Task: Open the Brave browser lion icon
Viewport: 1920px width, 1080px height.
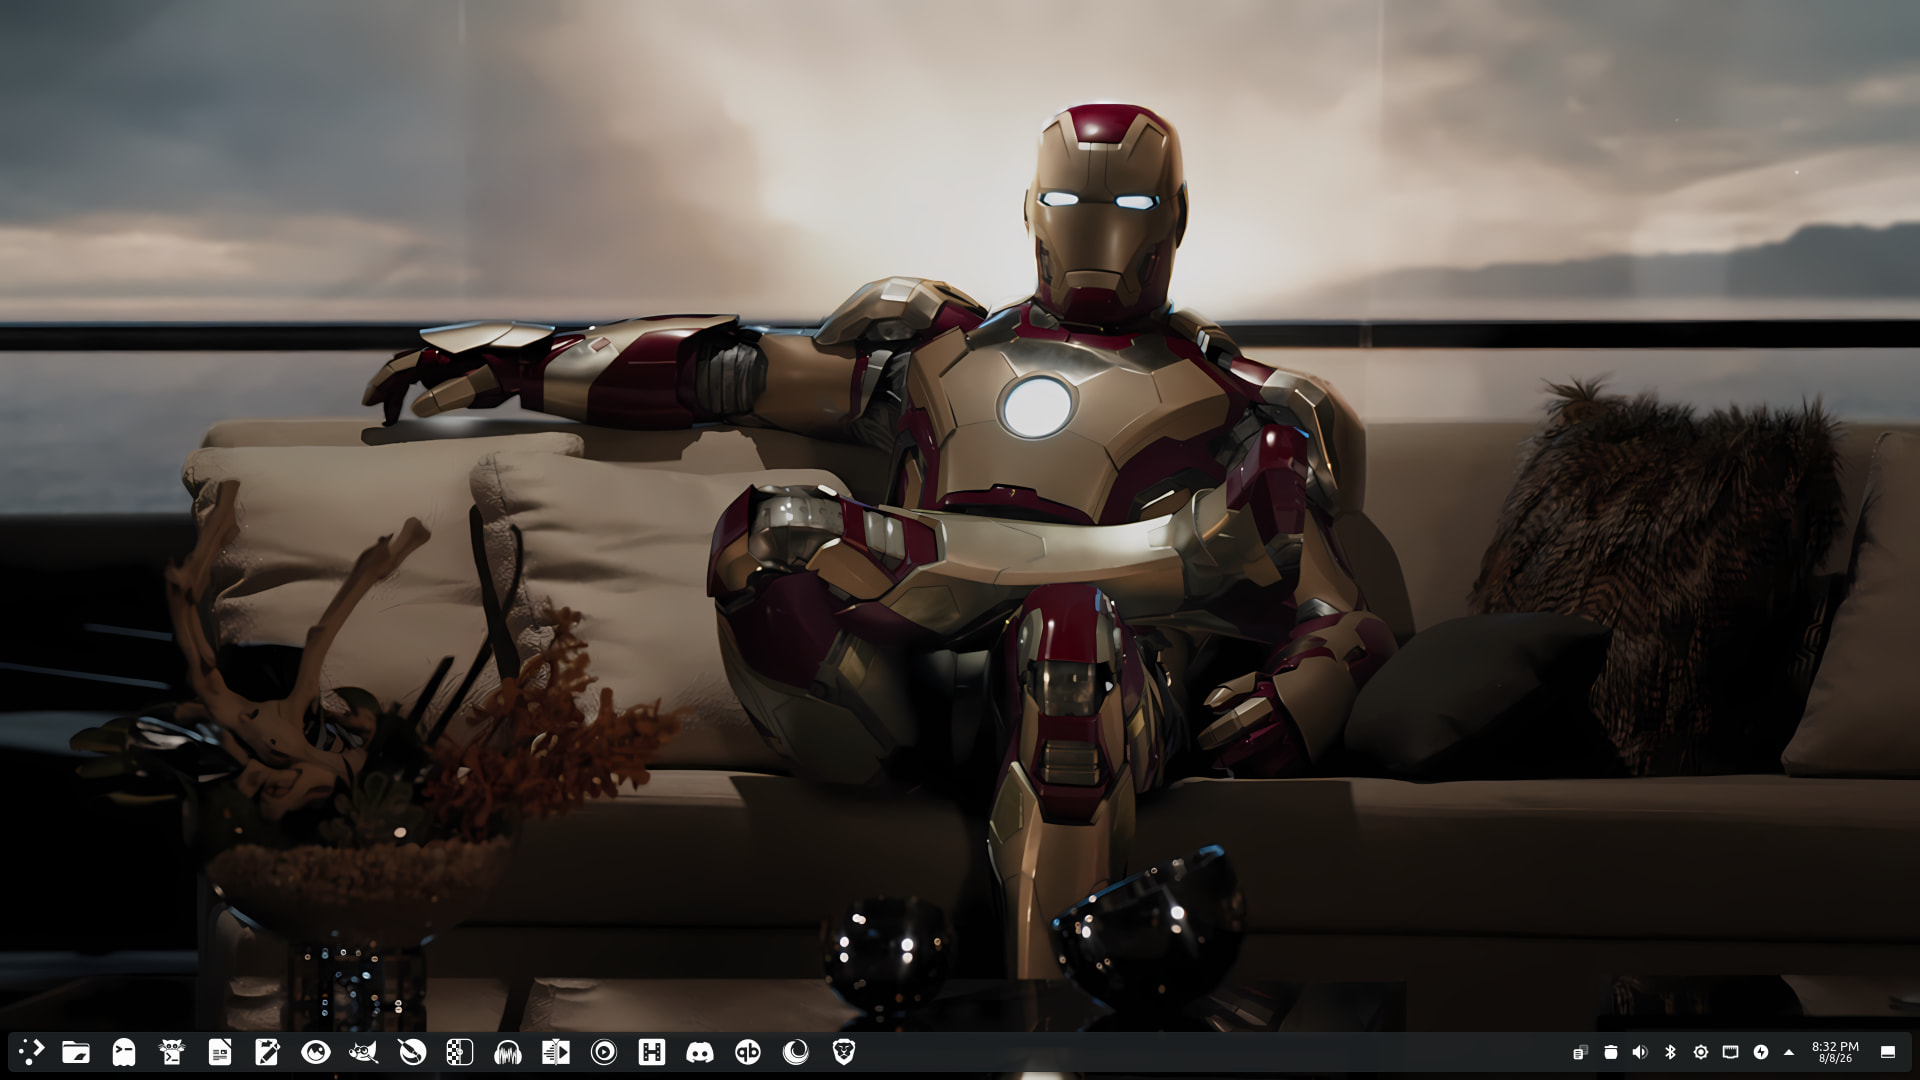Action: tap(844, 1051)
